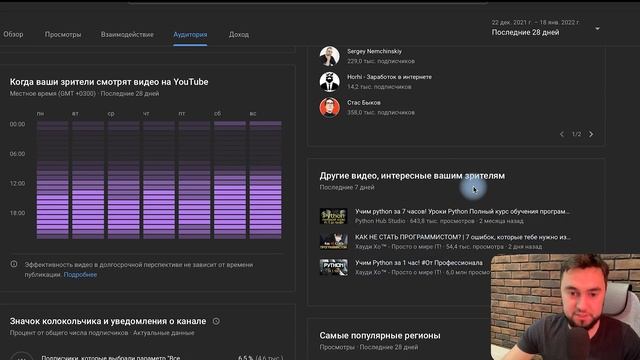This screenshot has width=640, height=360.
Task: Click the вс column of the heatmap
Action: click(x=265, y=180)
